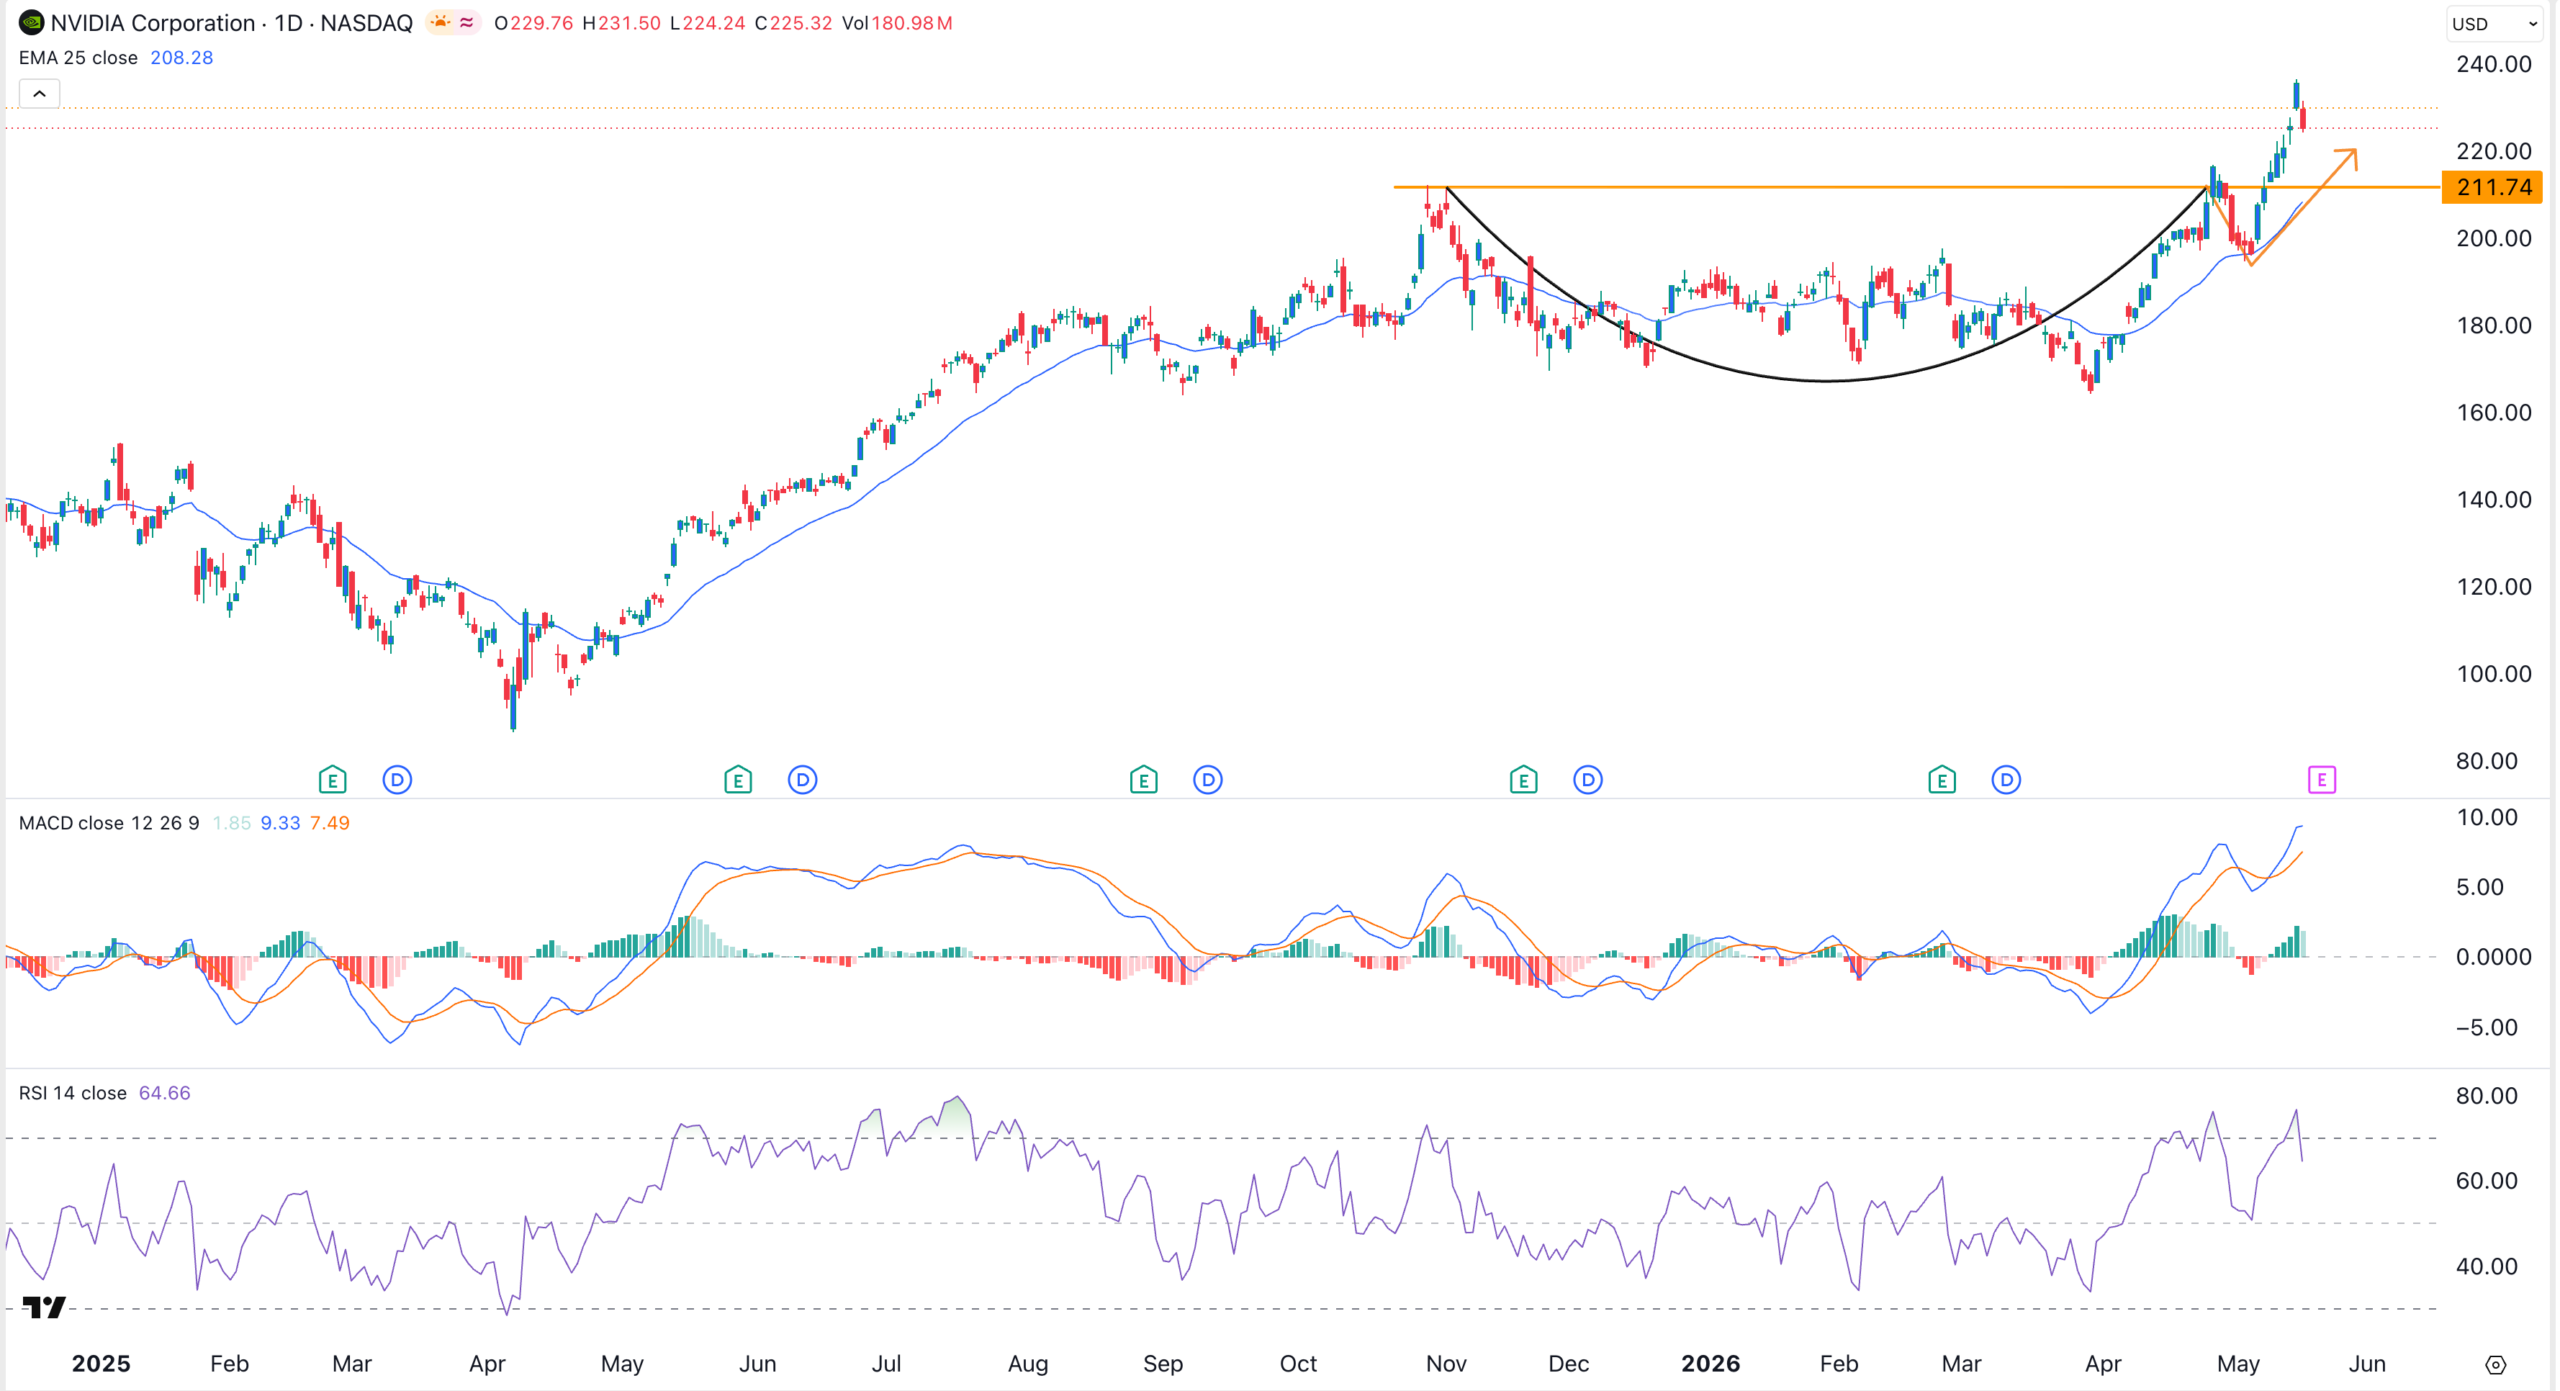The width and height of the screenshot is (2560, 1391).
Task: Open chart settings via the gear icon
Action: [x=2495, y=1365]
